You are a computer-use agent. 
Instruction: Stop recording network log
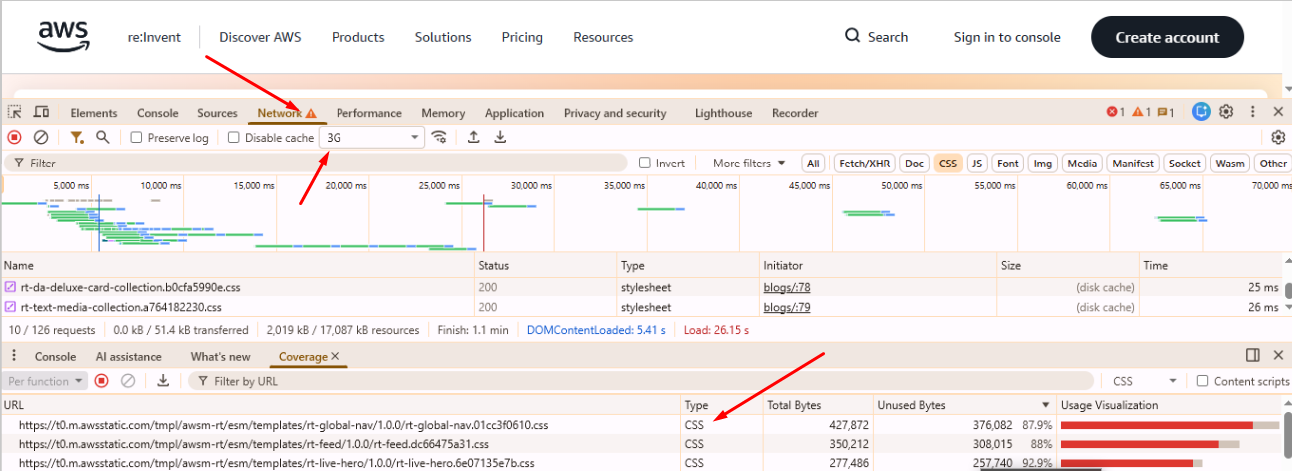click(x=15, y=137)
